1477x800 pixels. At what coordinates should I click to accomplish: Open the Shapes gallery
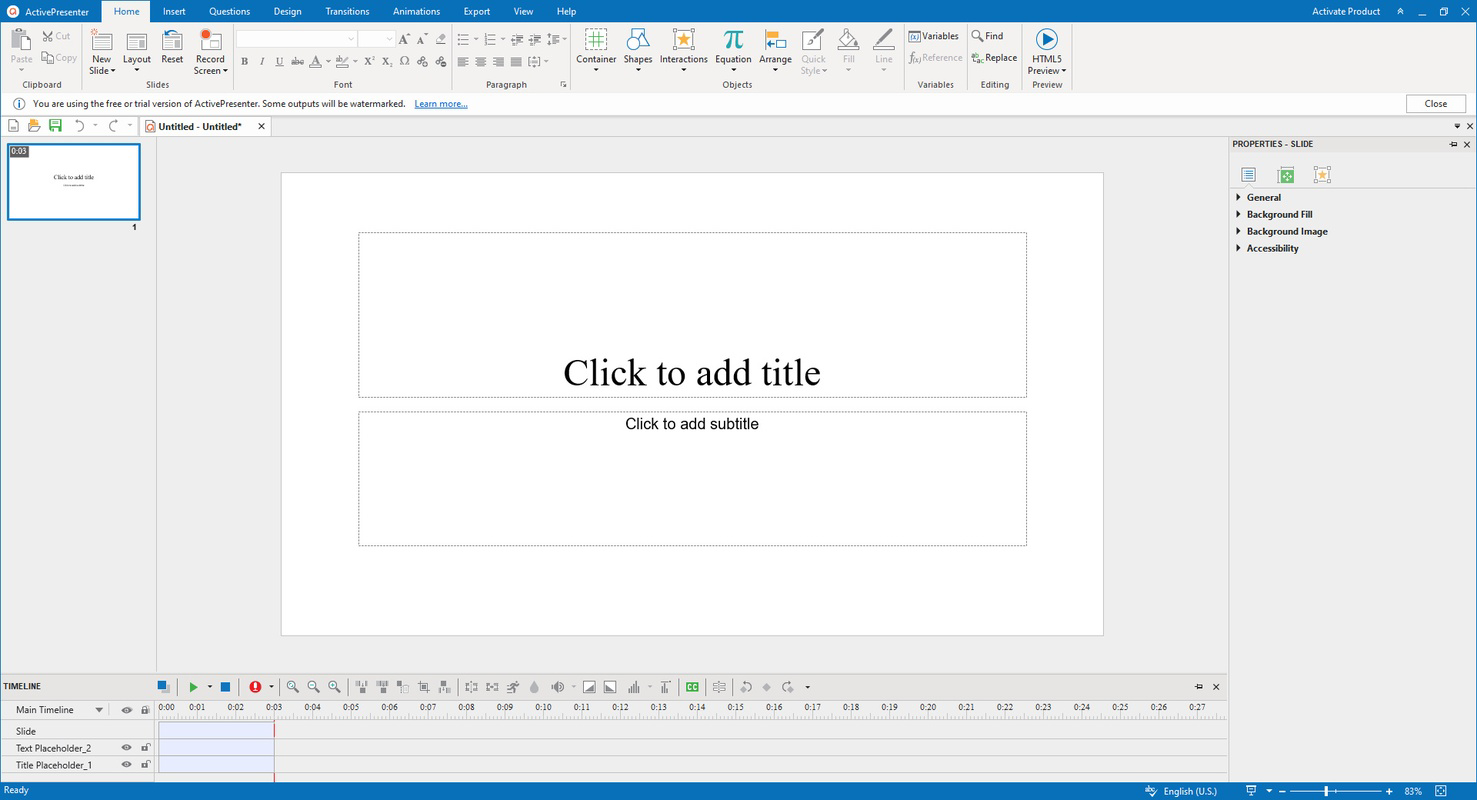637,41
